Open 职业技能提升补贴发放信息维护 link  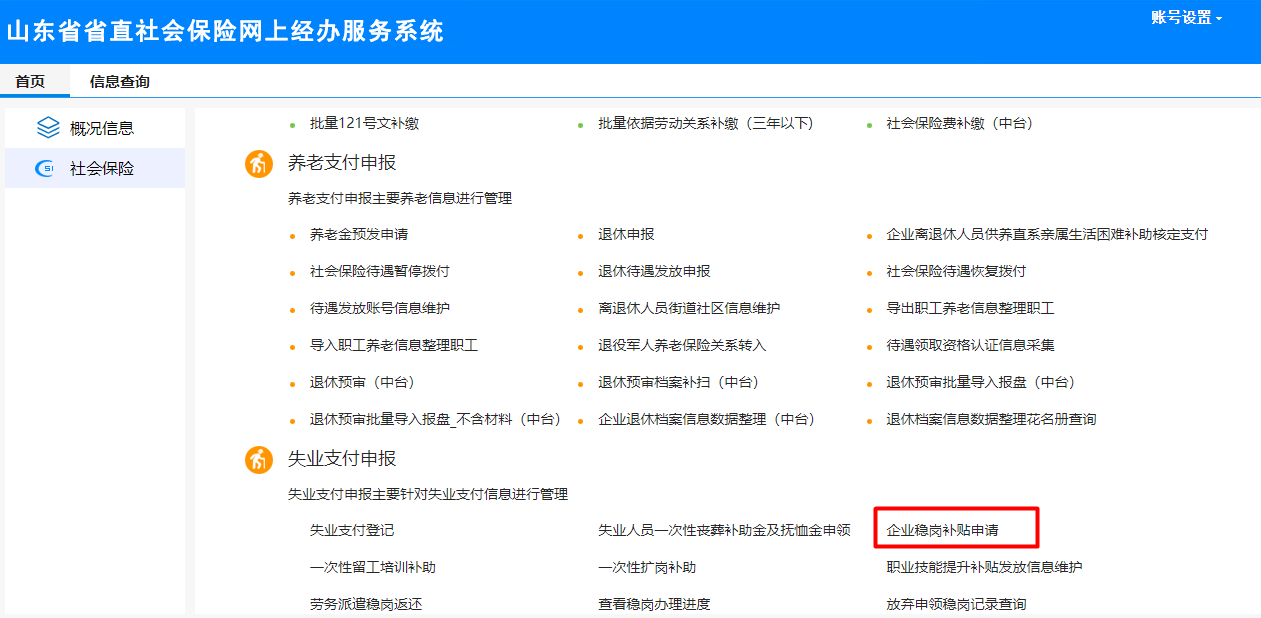coord(984,567)
